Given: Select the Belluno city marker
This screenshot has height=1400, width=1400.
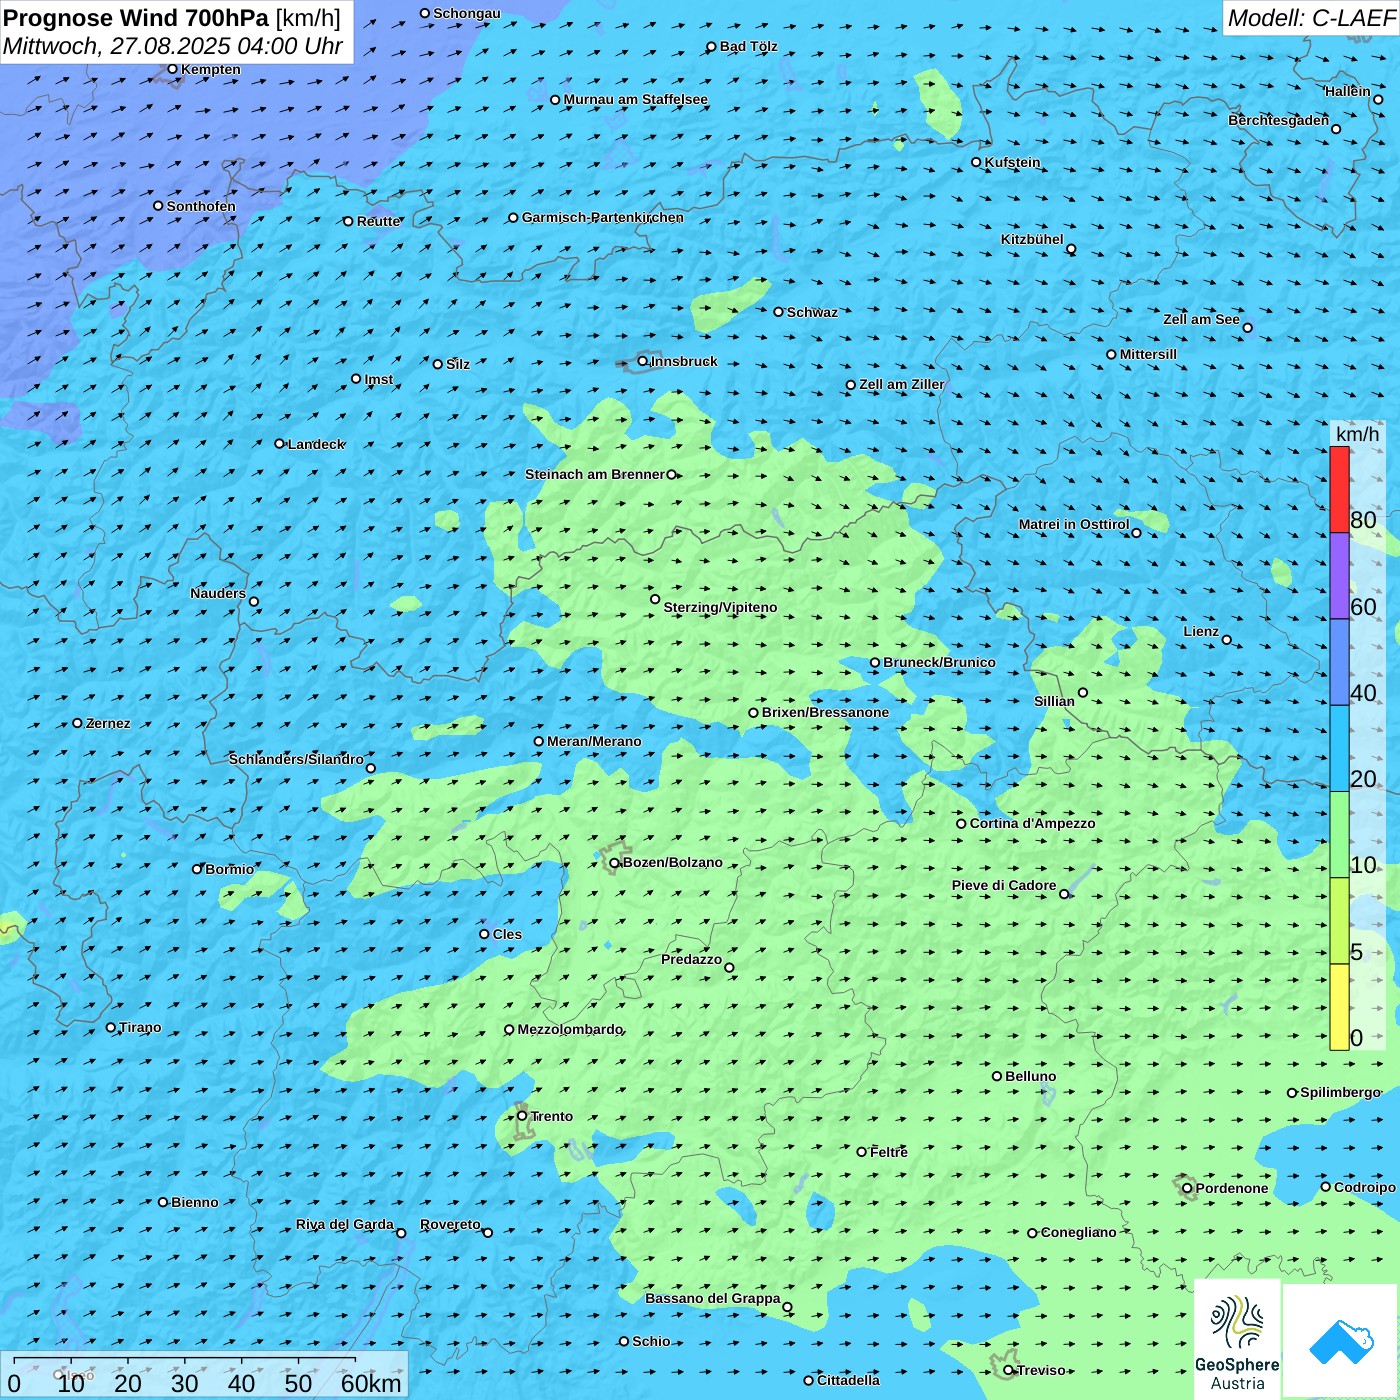Looking at the screenshot, I should click(x=997, y=1076).
